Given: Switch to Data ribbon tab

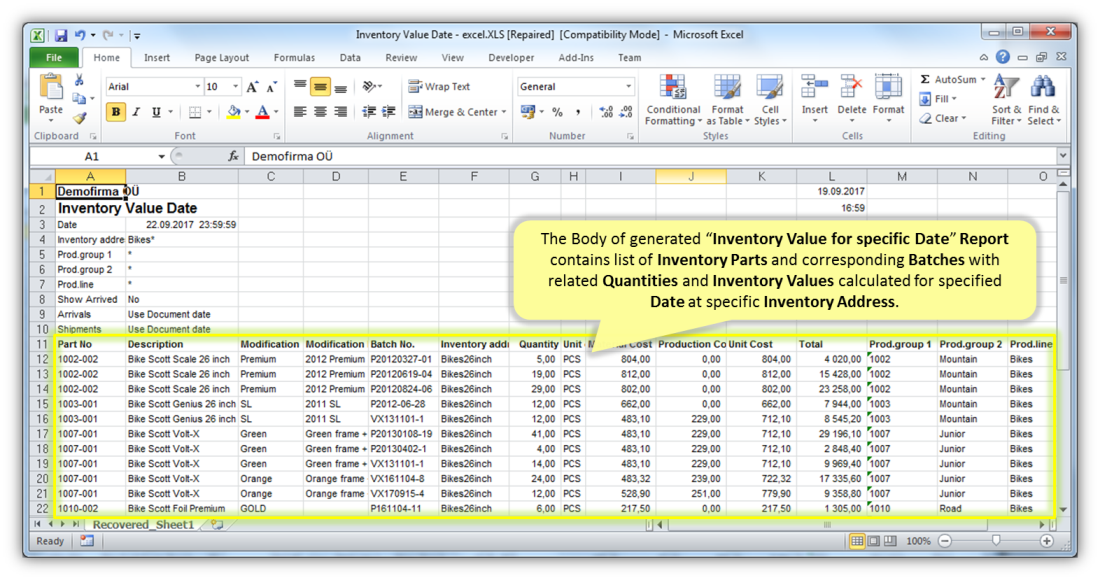Looking at the screenshot, I should (350, 58).
